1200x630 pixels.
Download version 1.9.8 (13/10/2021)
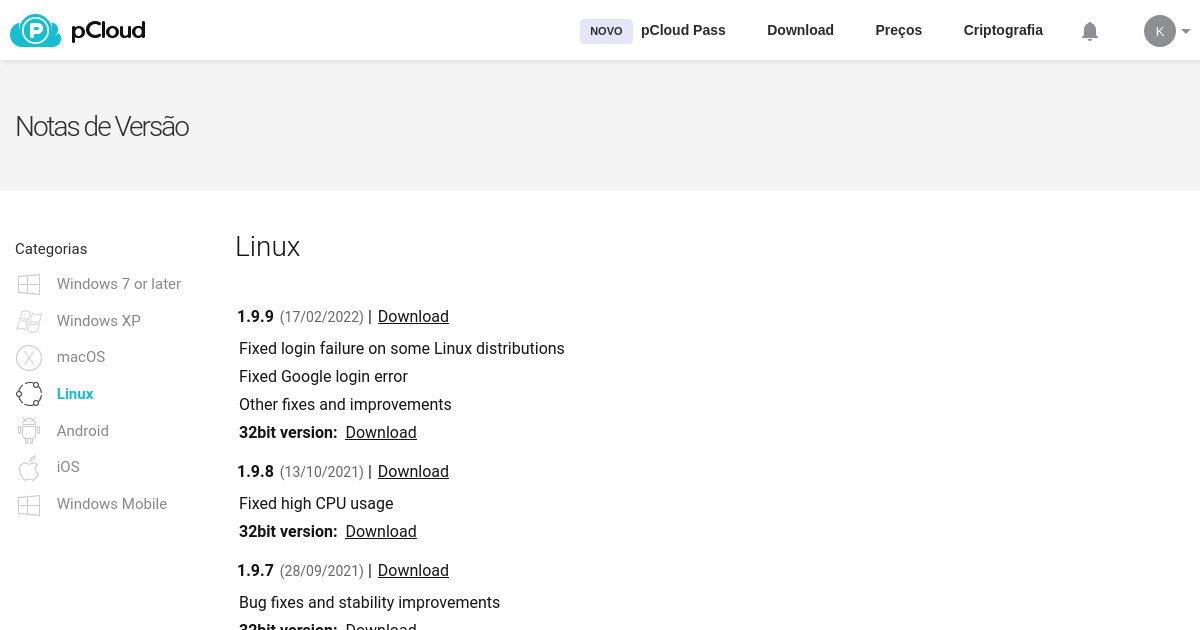click(x=413, y=472)
